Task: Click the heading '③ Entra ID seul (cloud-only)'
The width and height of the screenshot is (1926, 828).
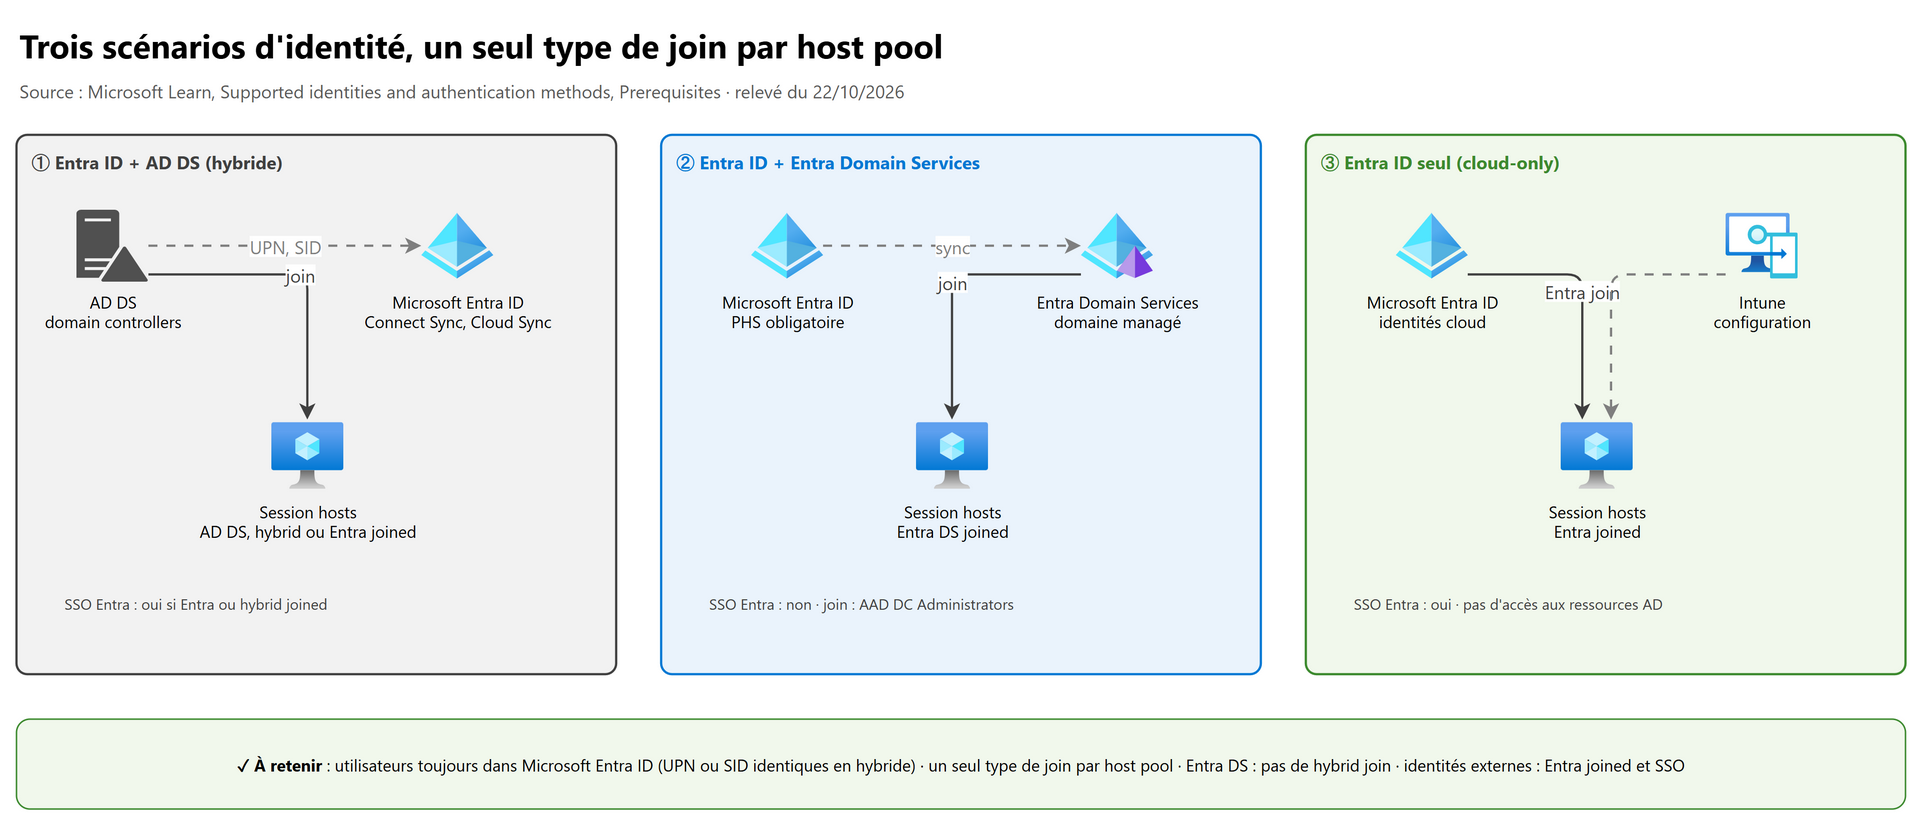Action: (x=1440, y=163)
